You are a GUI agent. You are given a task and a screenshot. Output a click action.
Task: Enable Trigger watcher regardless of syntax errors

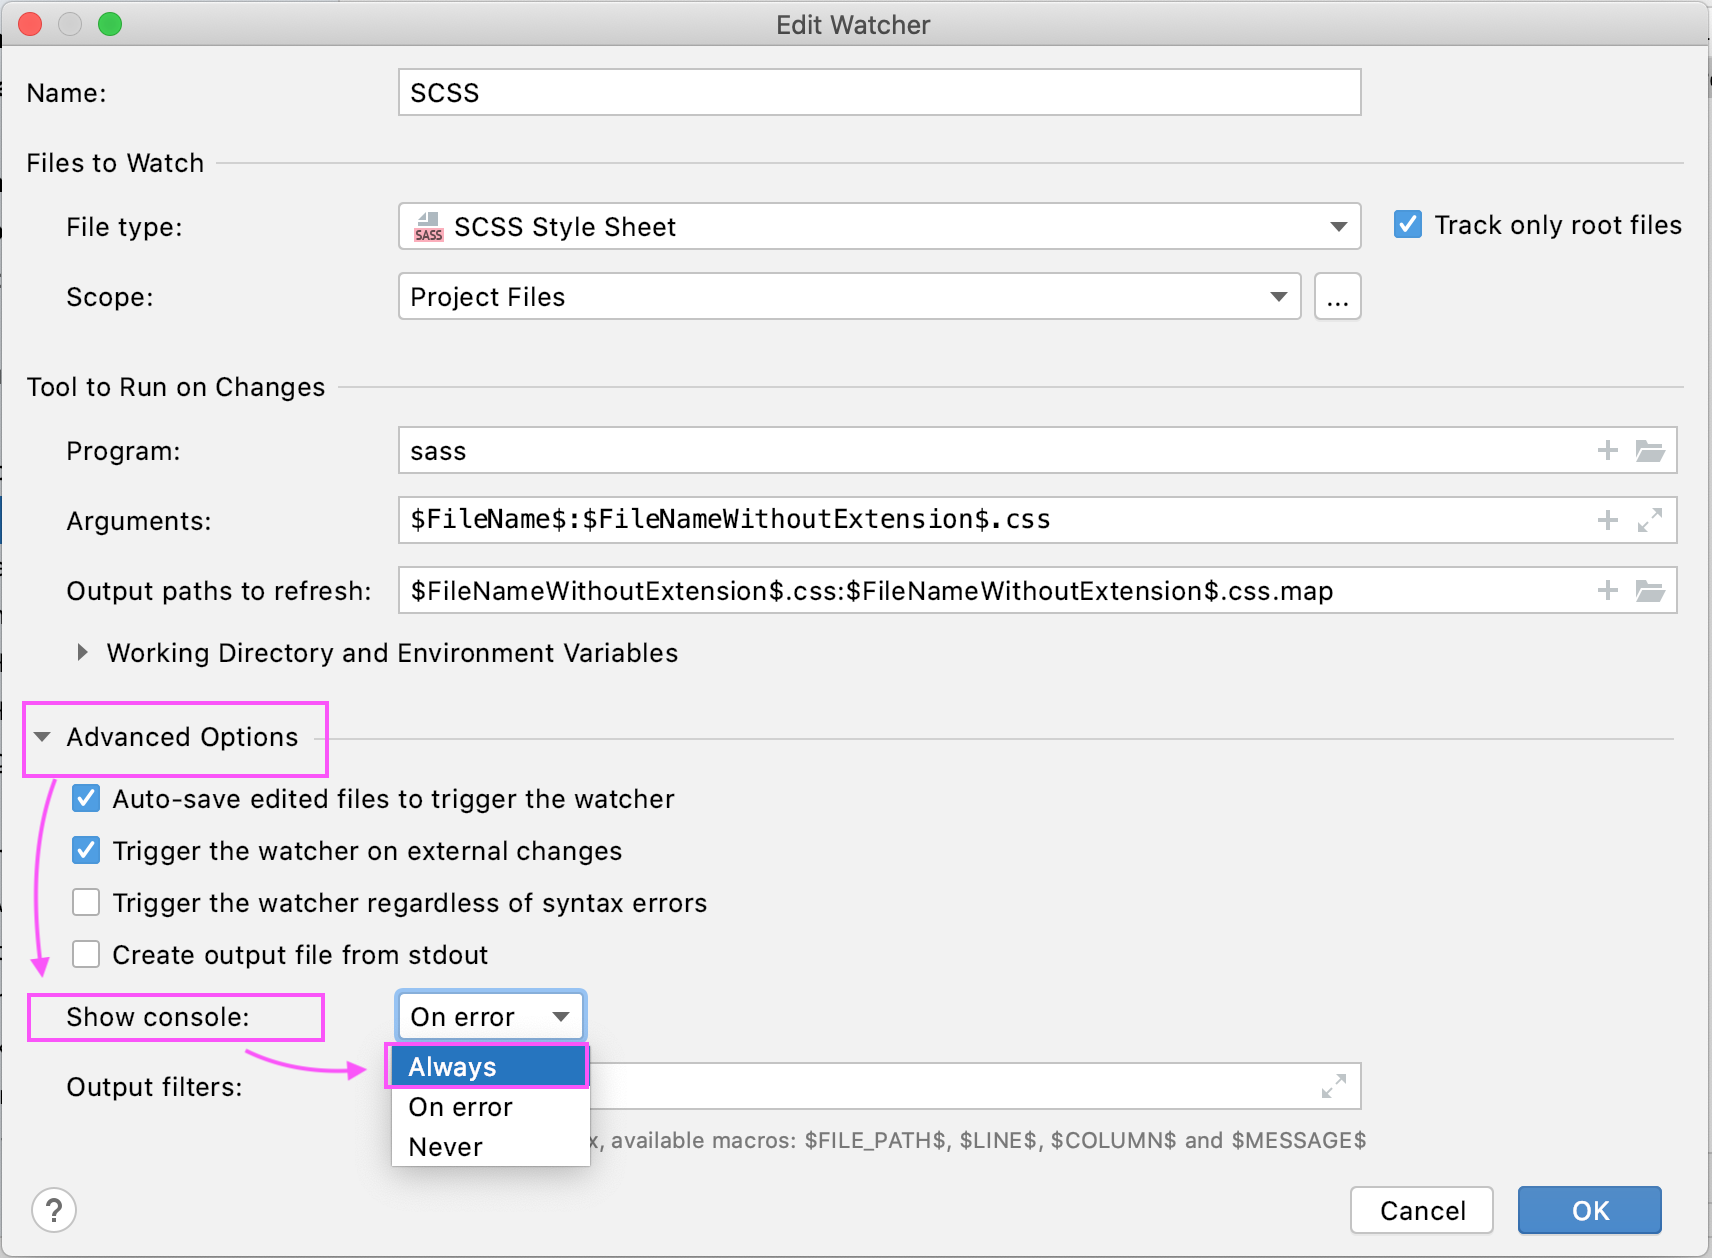(86, 902)
